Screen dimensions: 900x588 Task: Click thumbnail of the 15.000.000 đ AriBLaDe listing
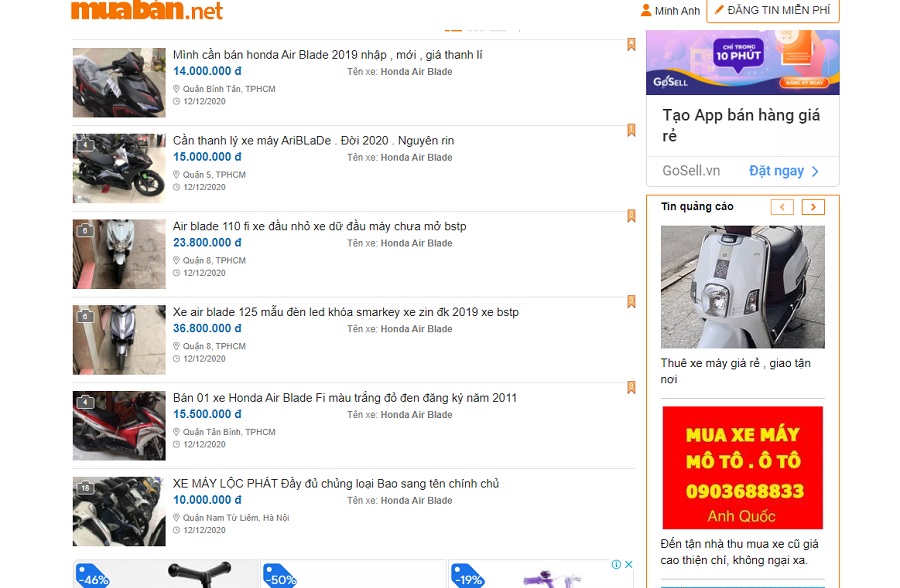click(119, 168)
